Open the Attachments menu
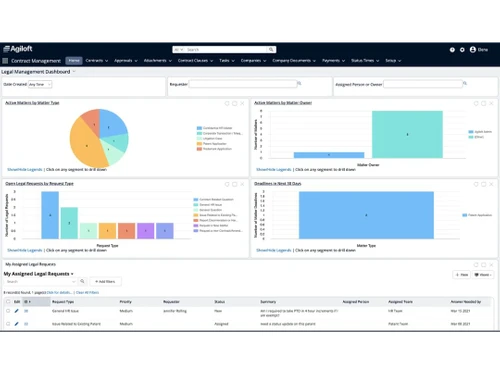The width and height of the screenshot is (500, 375). [x=158, y=61]
